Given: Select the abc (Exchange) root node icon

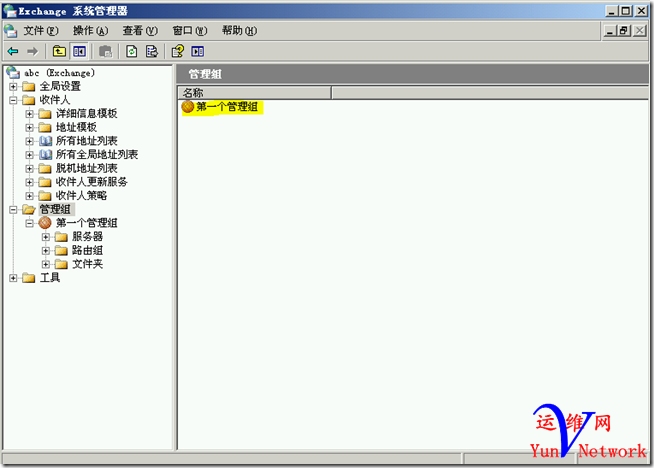Looking at the screenshot, I should pyautogui.click(x=13, y=73).
